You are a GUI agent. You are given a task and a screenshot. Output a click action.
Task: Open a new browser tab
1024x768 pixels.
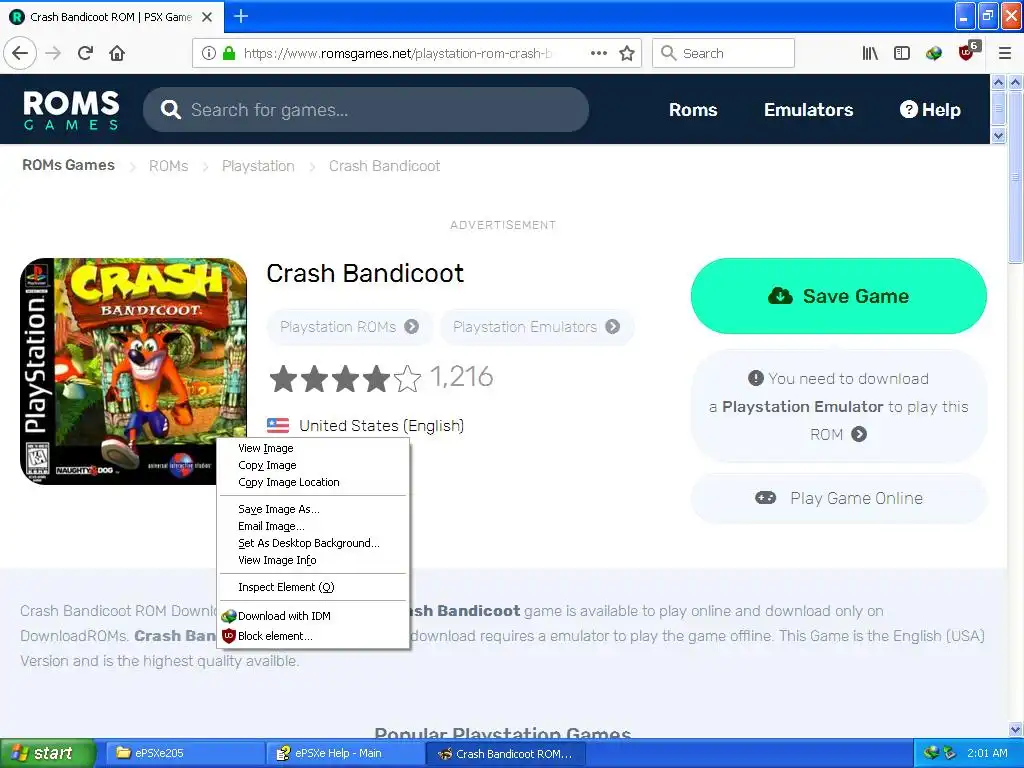pyautogui.click(x=241, y=16)
